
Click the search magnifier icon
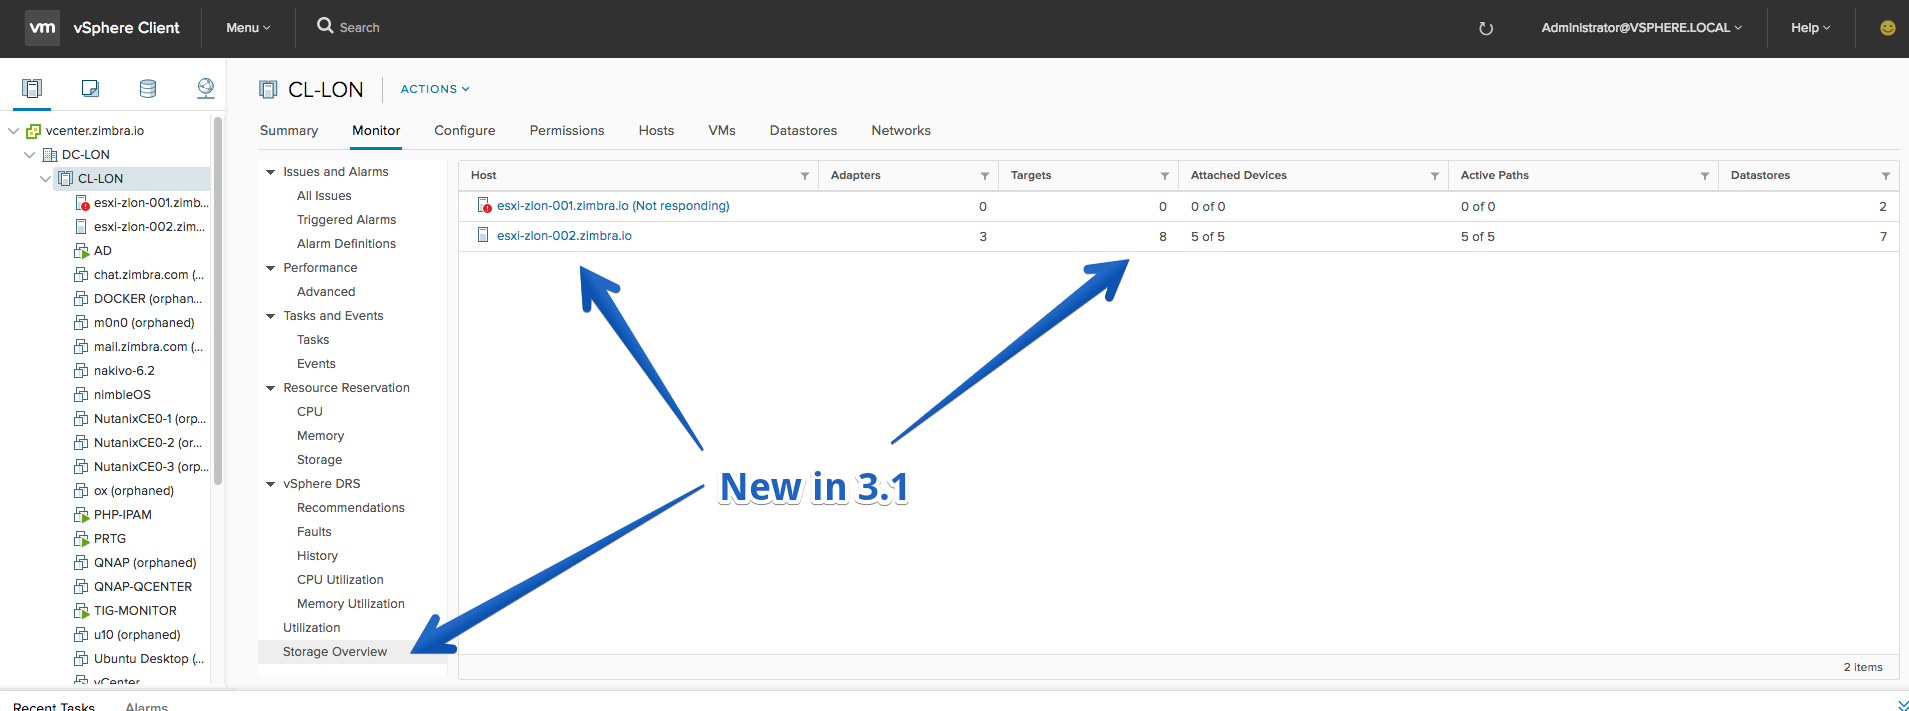[x=325, y=26]
